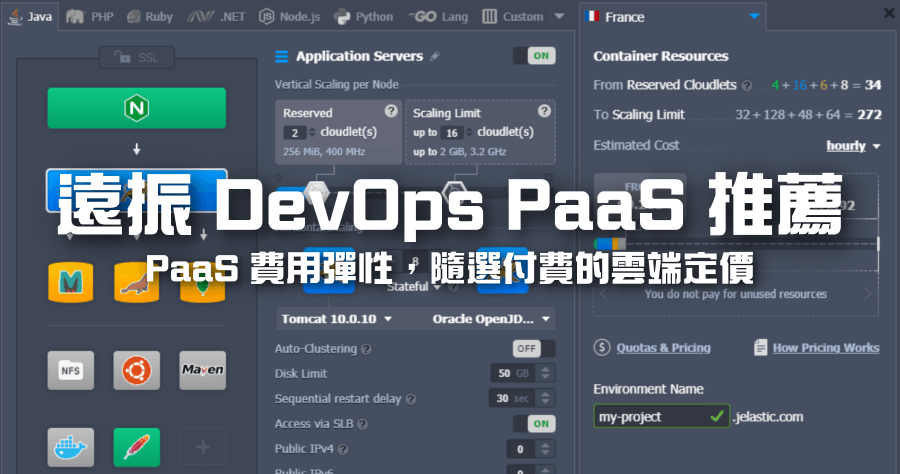Adjust the Disk Limit stepper arrows
Image resolution: width=900 pixels, height=474 pixels.
point(545,373)
